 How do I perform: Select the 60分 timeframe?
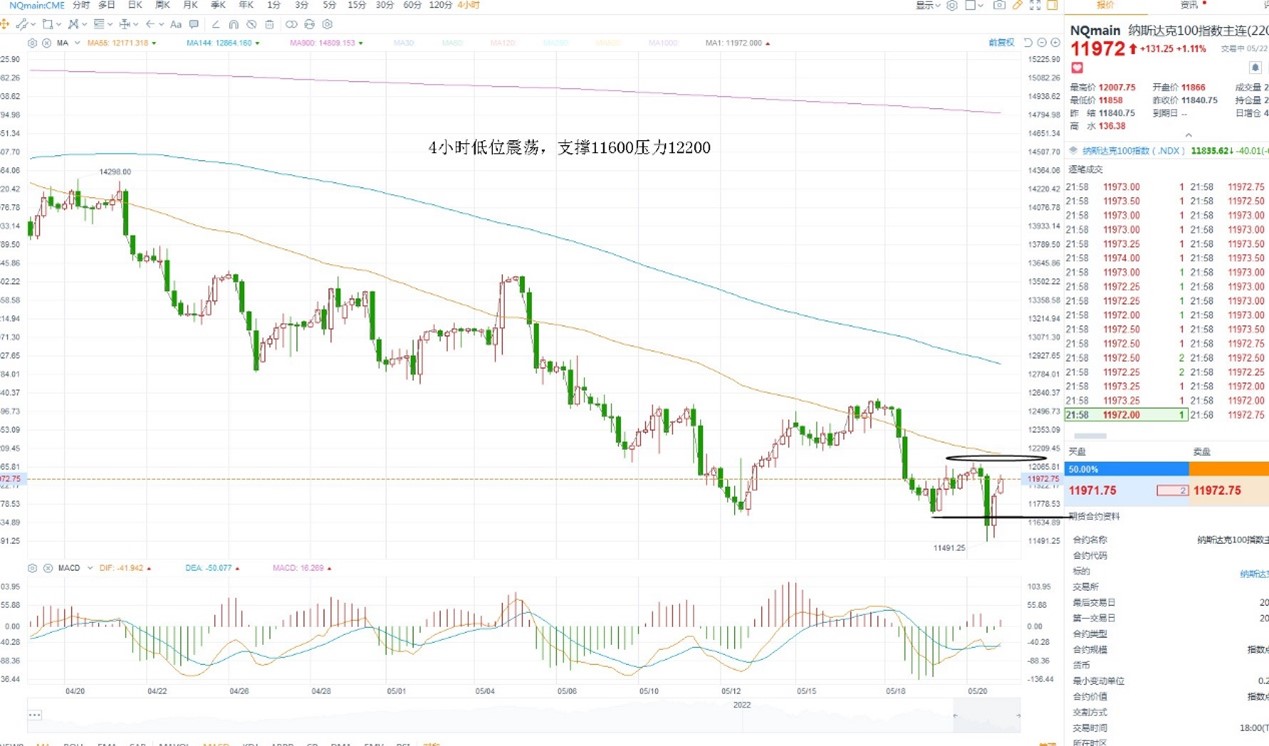(412, 5)
